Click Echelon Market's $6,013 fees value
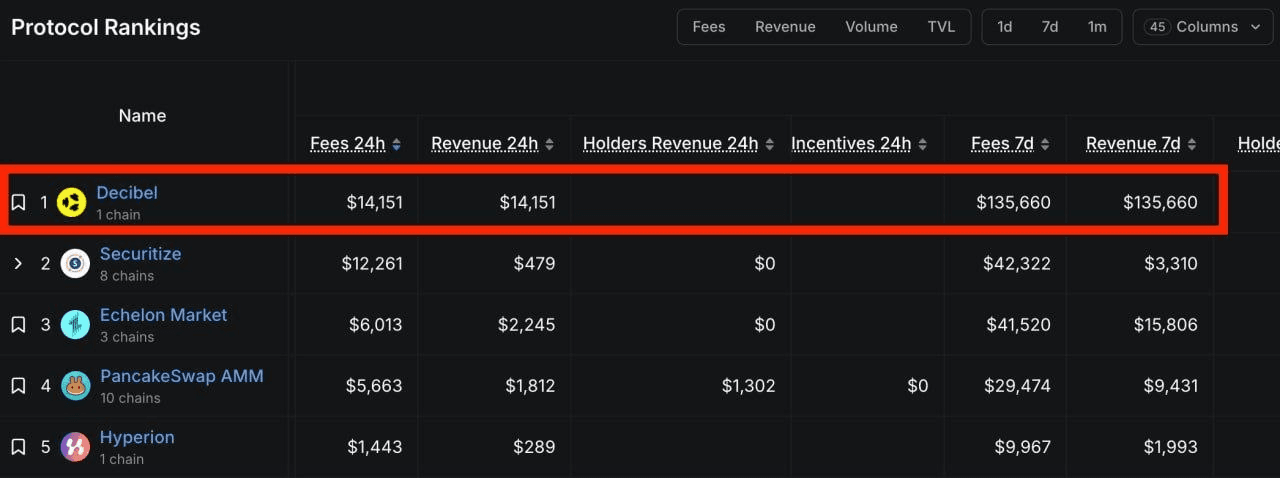The height and width of the screenshot is (478, 1280). 375,325
